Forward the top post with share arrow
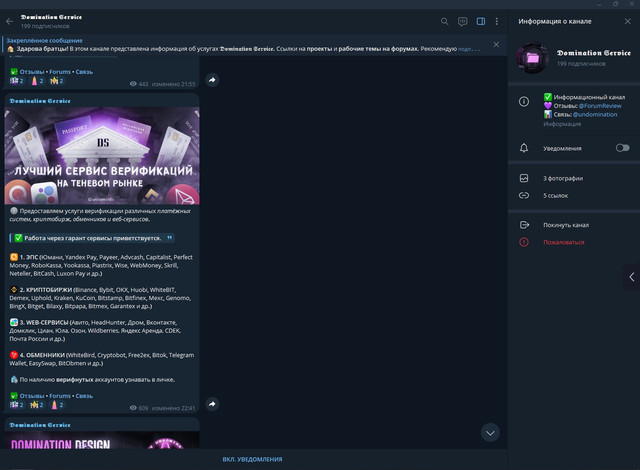 coord(212,80)
